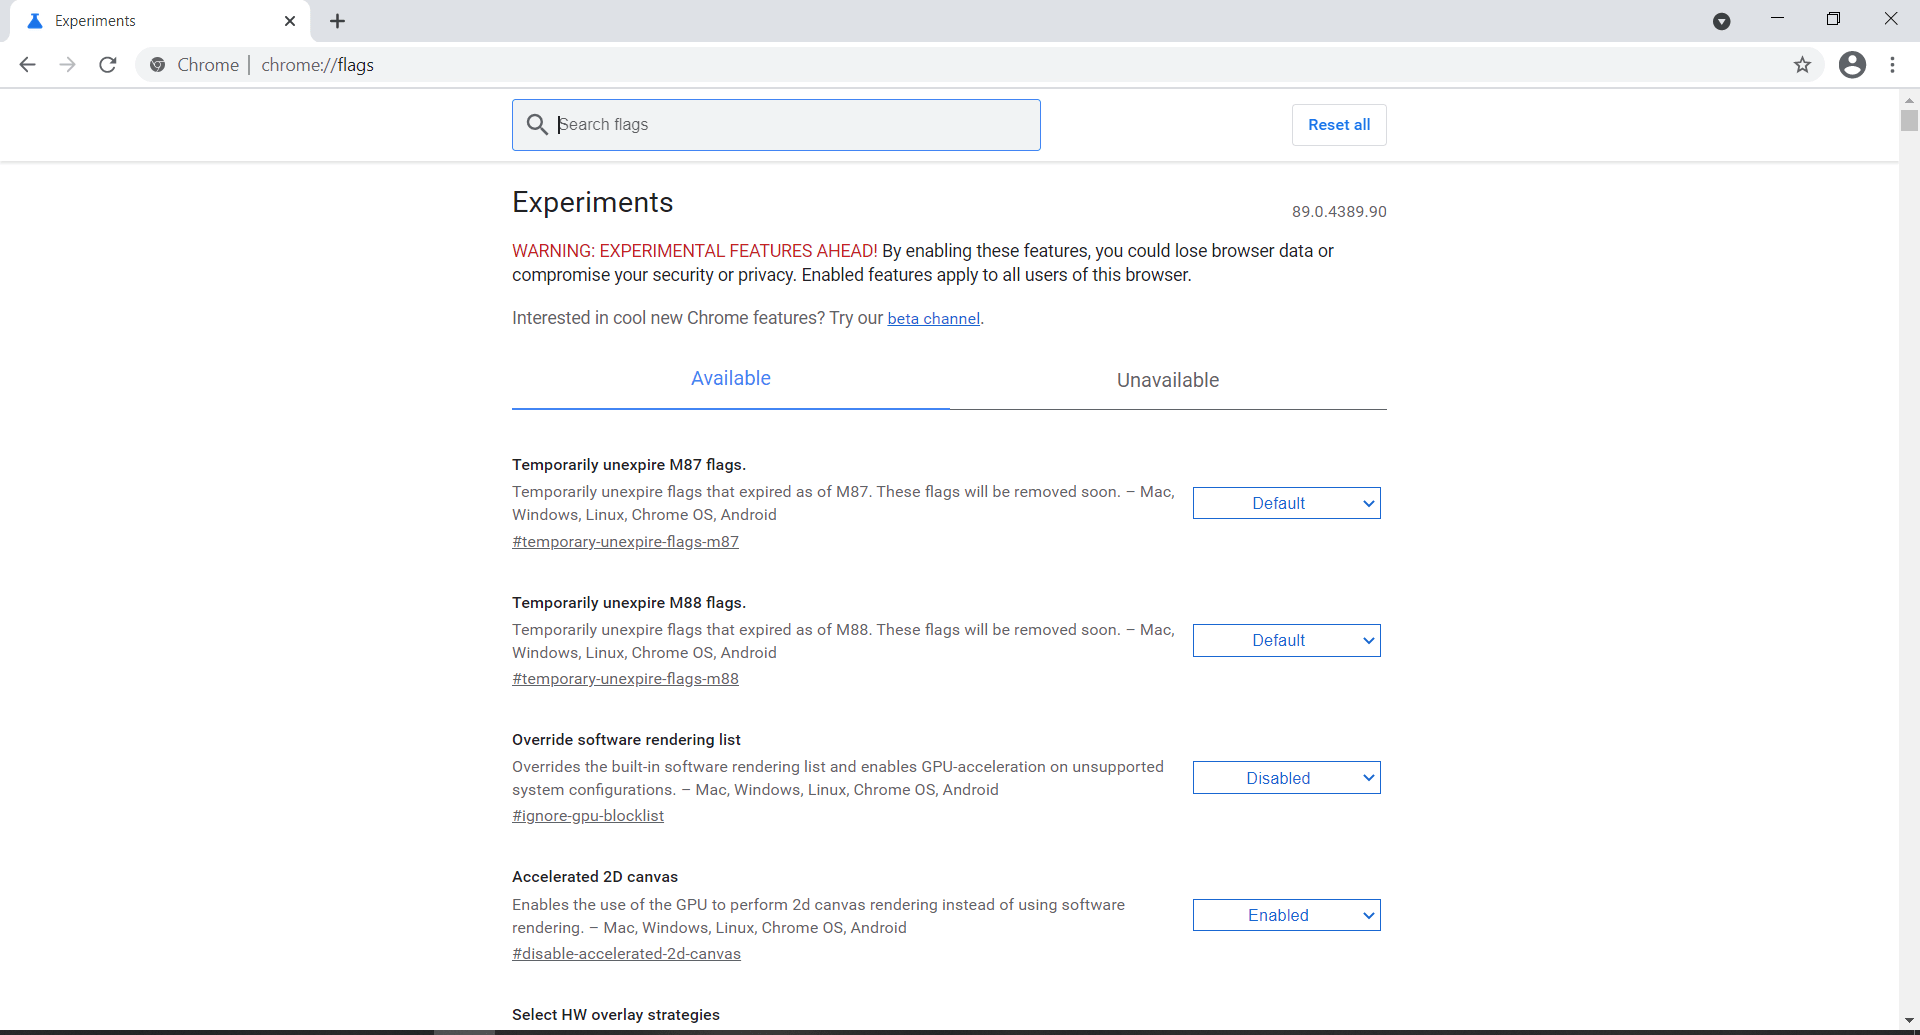Click the browser back arrow
The width and height of the screenshot is (1920, 1035).
(27, 65)
